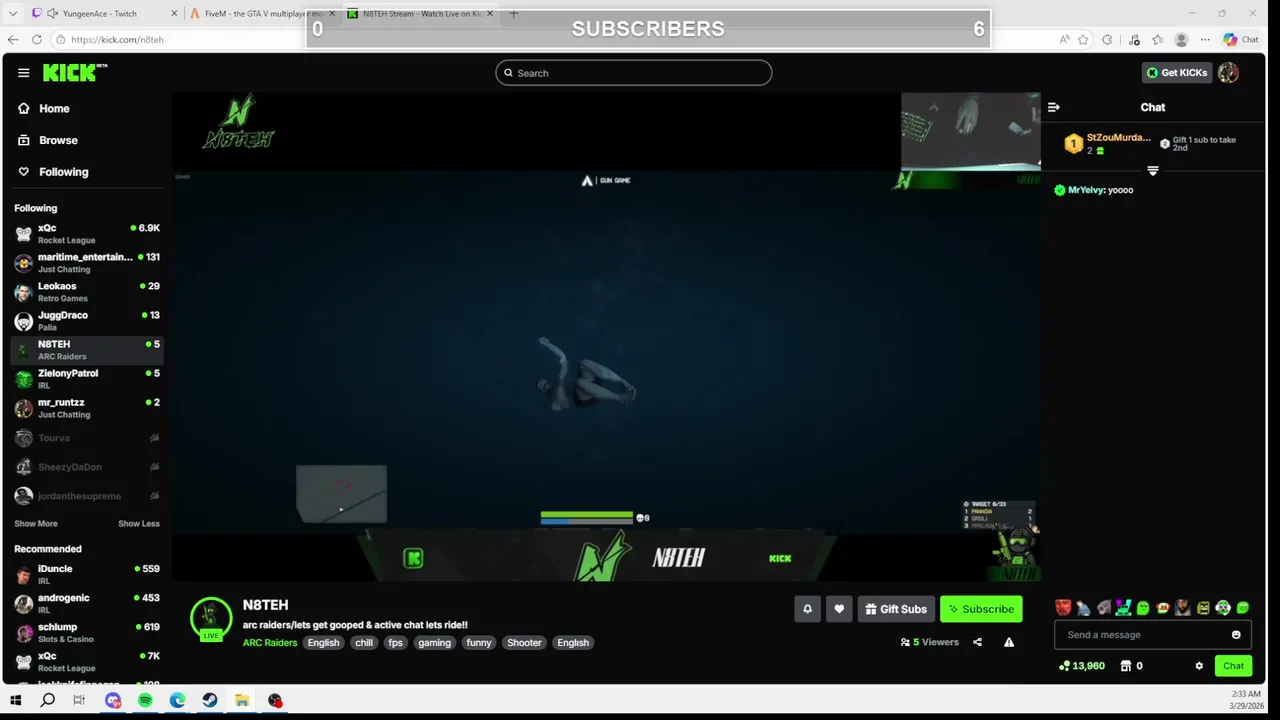Open JuggDraco Palia channel
The width and height of the screenshot is (1280, 720).
point(87,321)
